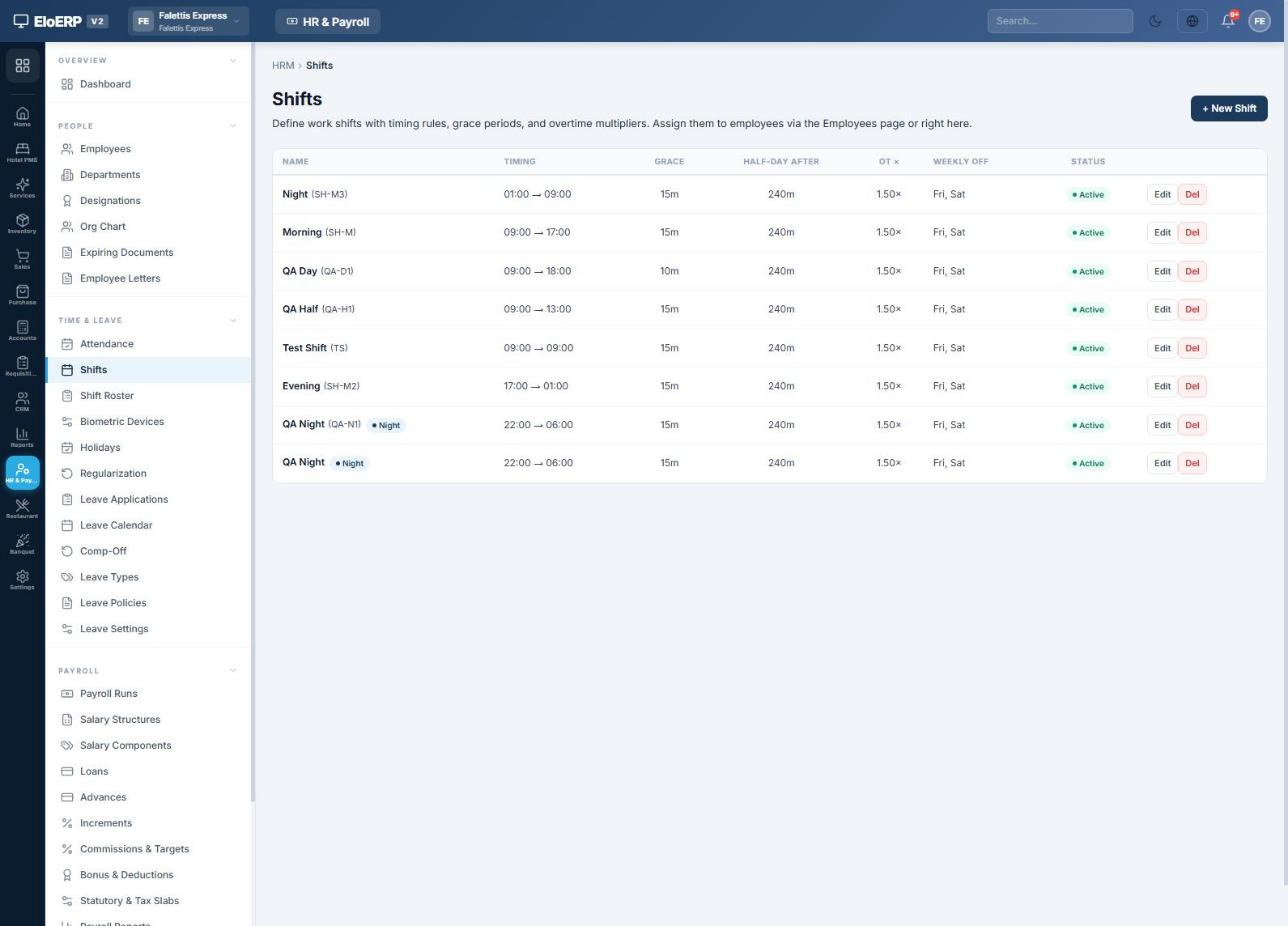Click the New Shift button

click(x=1229, y=109)
